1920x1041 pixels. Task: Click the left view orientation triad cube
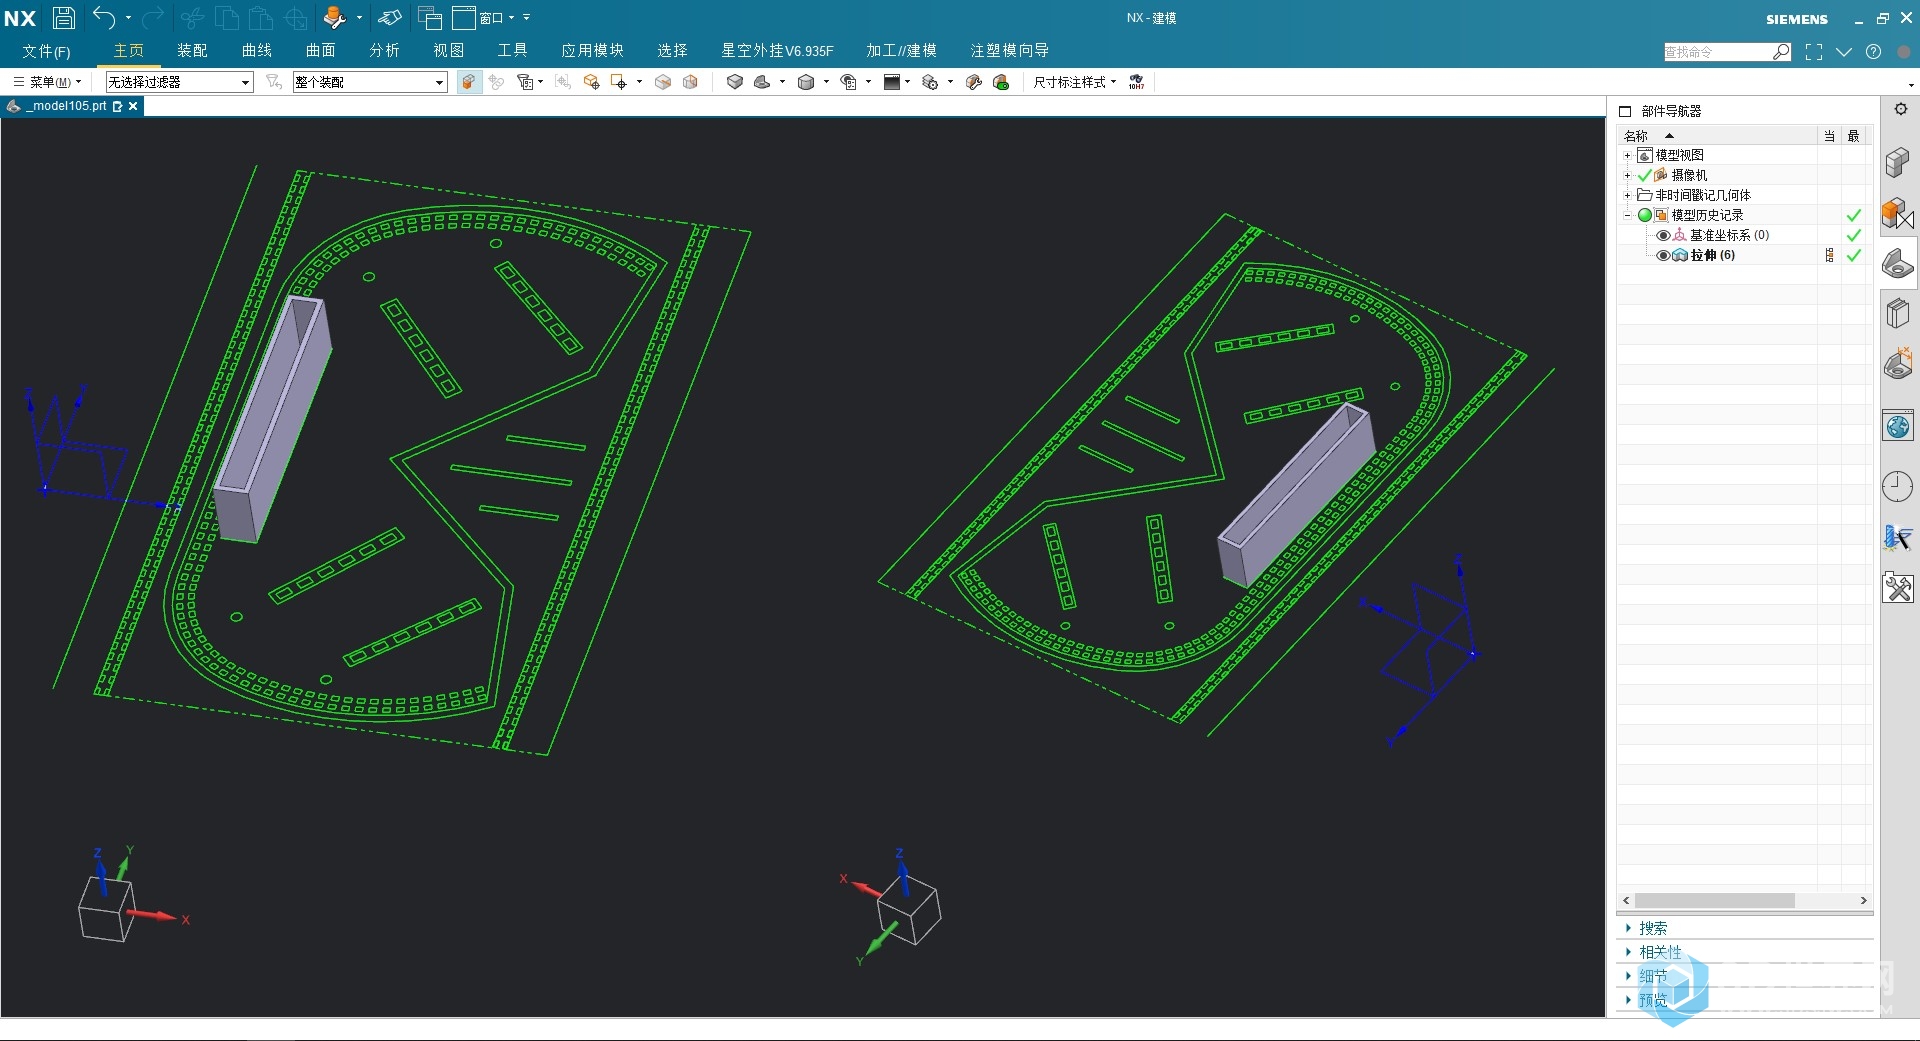point(106,909)
